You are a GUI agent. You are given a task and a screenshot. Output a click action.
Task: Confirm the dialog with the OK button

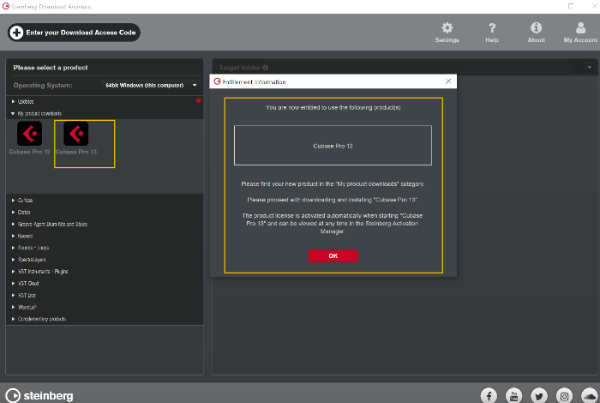coord(333,256)
